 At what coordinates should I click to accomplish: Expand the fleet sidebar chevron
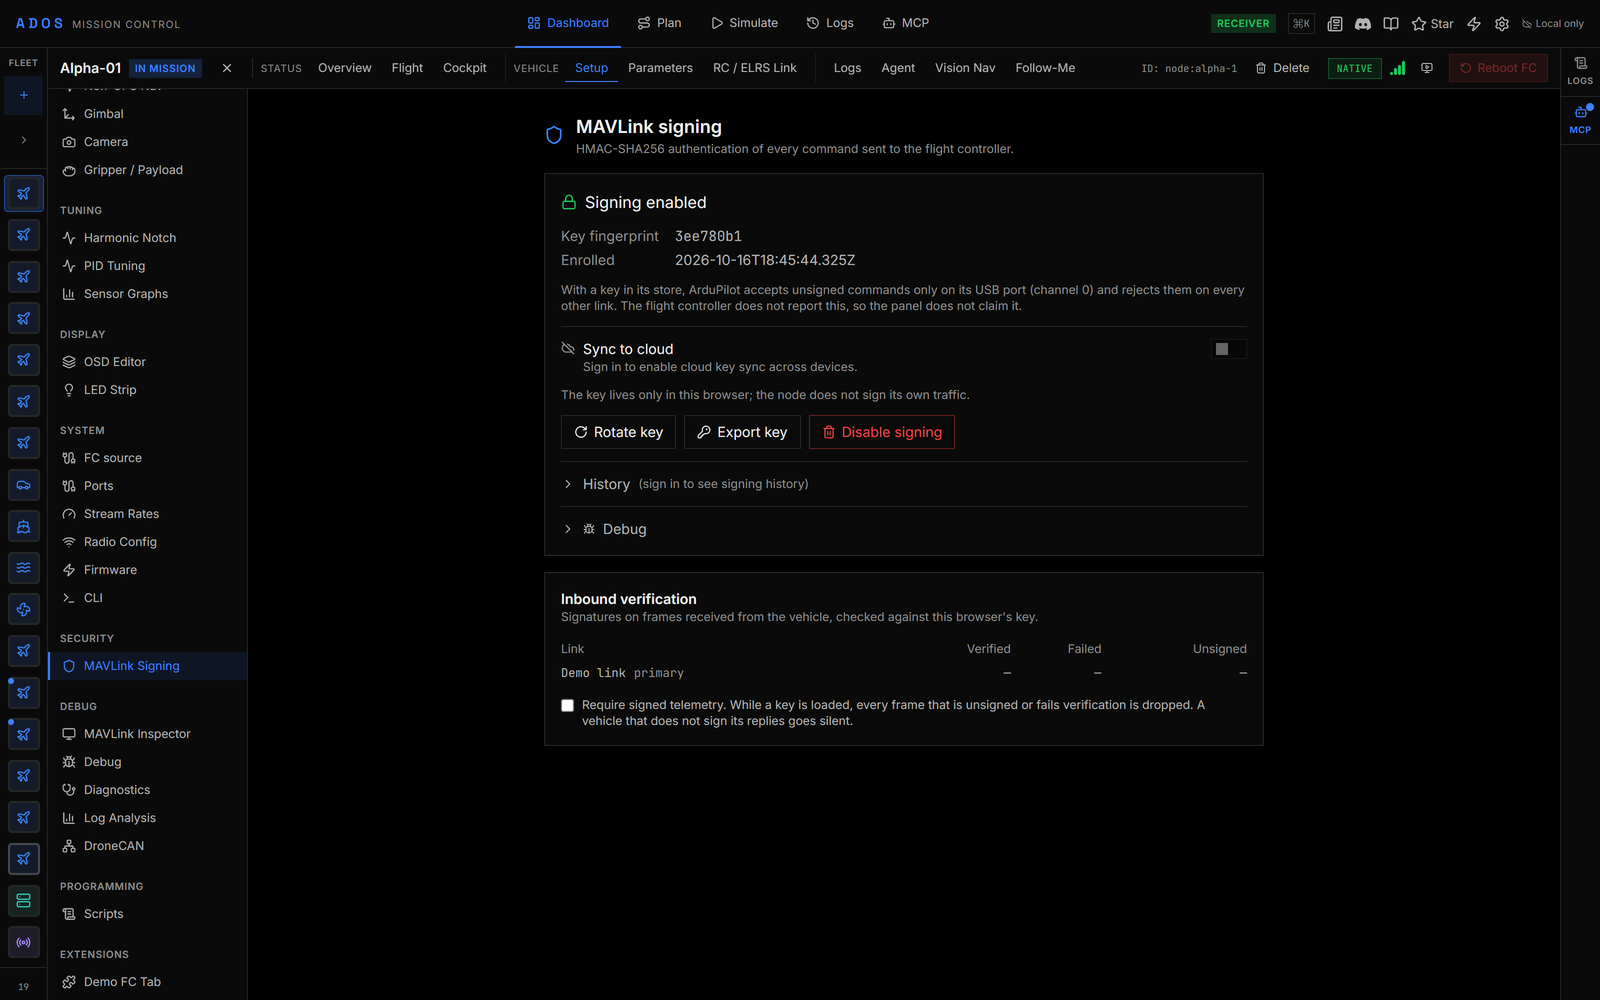[x=24, y=140]
